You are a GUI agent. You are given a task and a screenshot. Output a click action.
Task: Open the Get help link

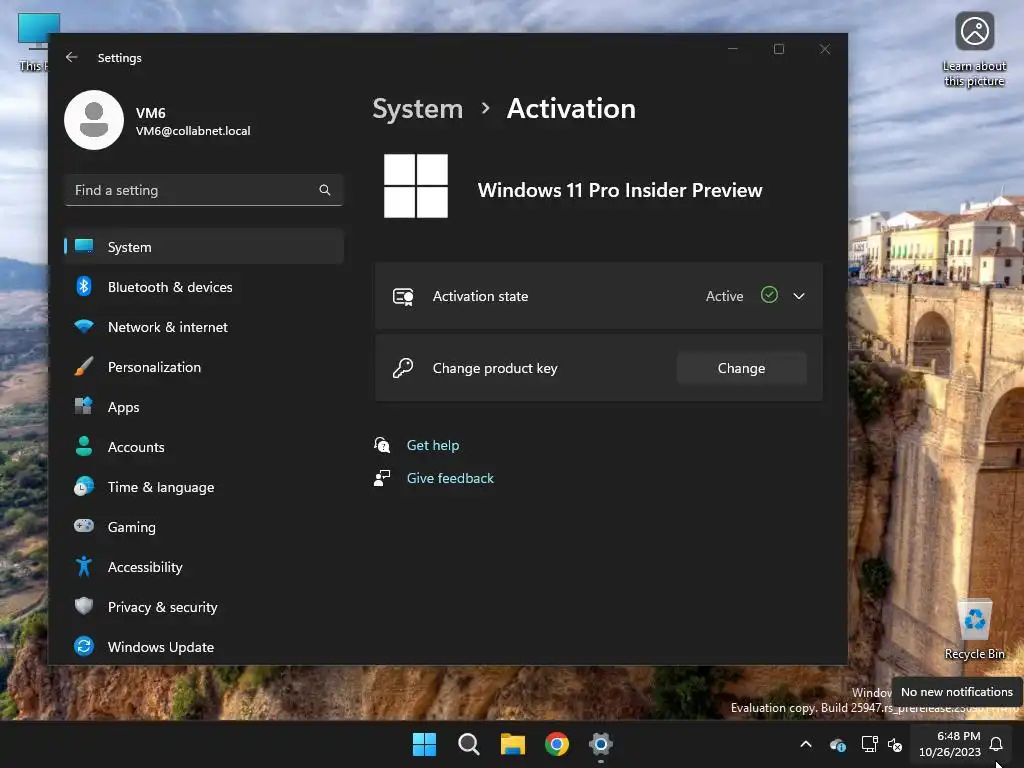(433, 445)
